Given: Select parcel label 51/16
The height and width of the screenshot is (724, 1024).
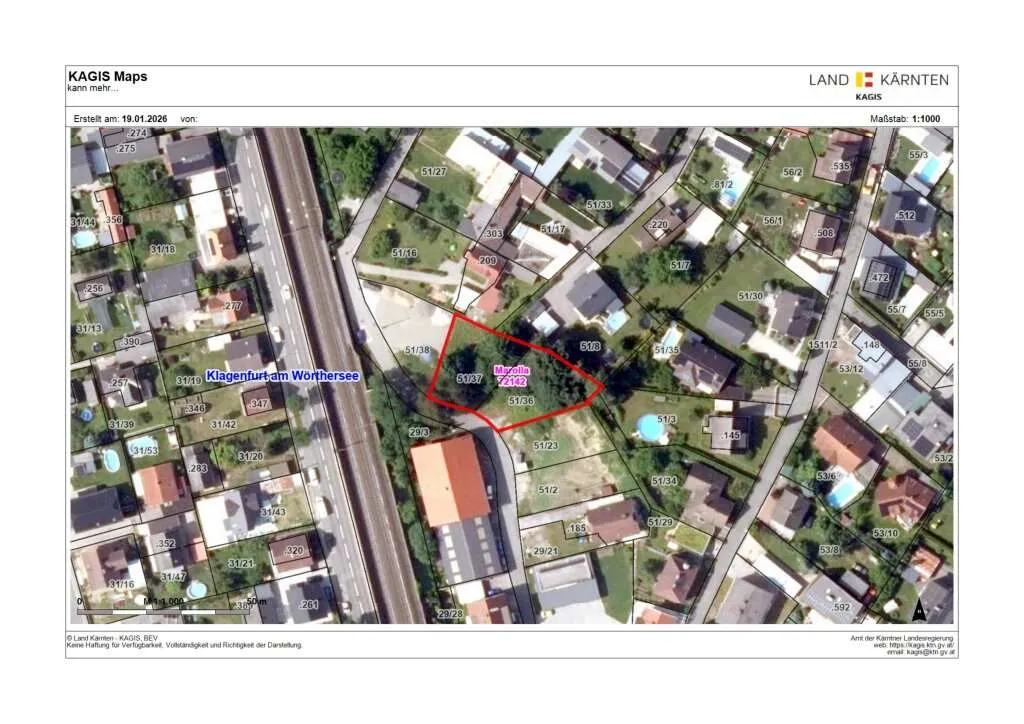Looking at the screenshot, I should pyautogui.click(x=404, y=253).
